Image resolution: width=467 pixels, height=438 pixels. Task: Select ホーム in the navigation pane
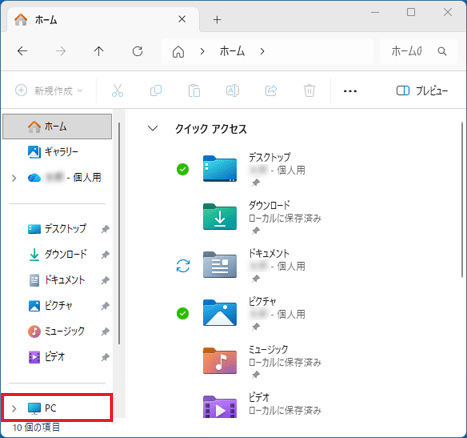(x=57, y=126)
